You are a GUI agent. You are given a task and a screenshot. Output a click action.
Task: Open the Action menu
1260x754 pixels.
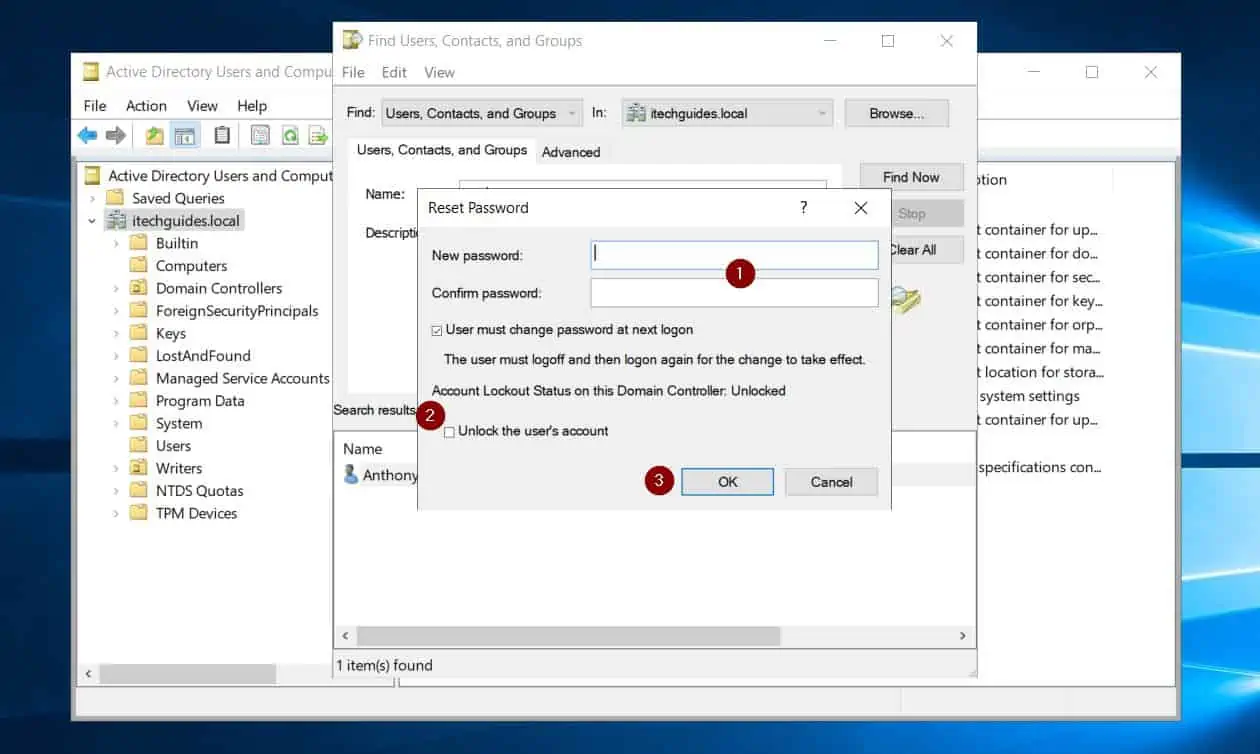pos(146,106)
